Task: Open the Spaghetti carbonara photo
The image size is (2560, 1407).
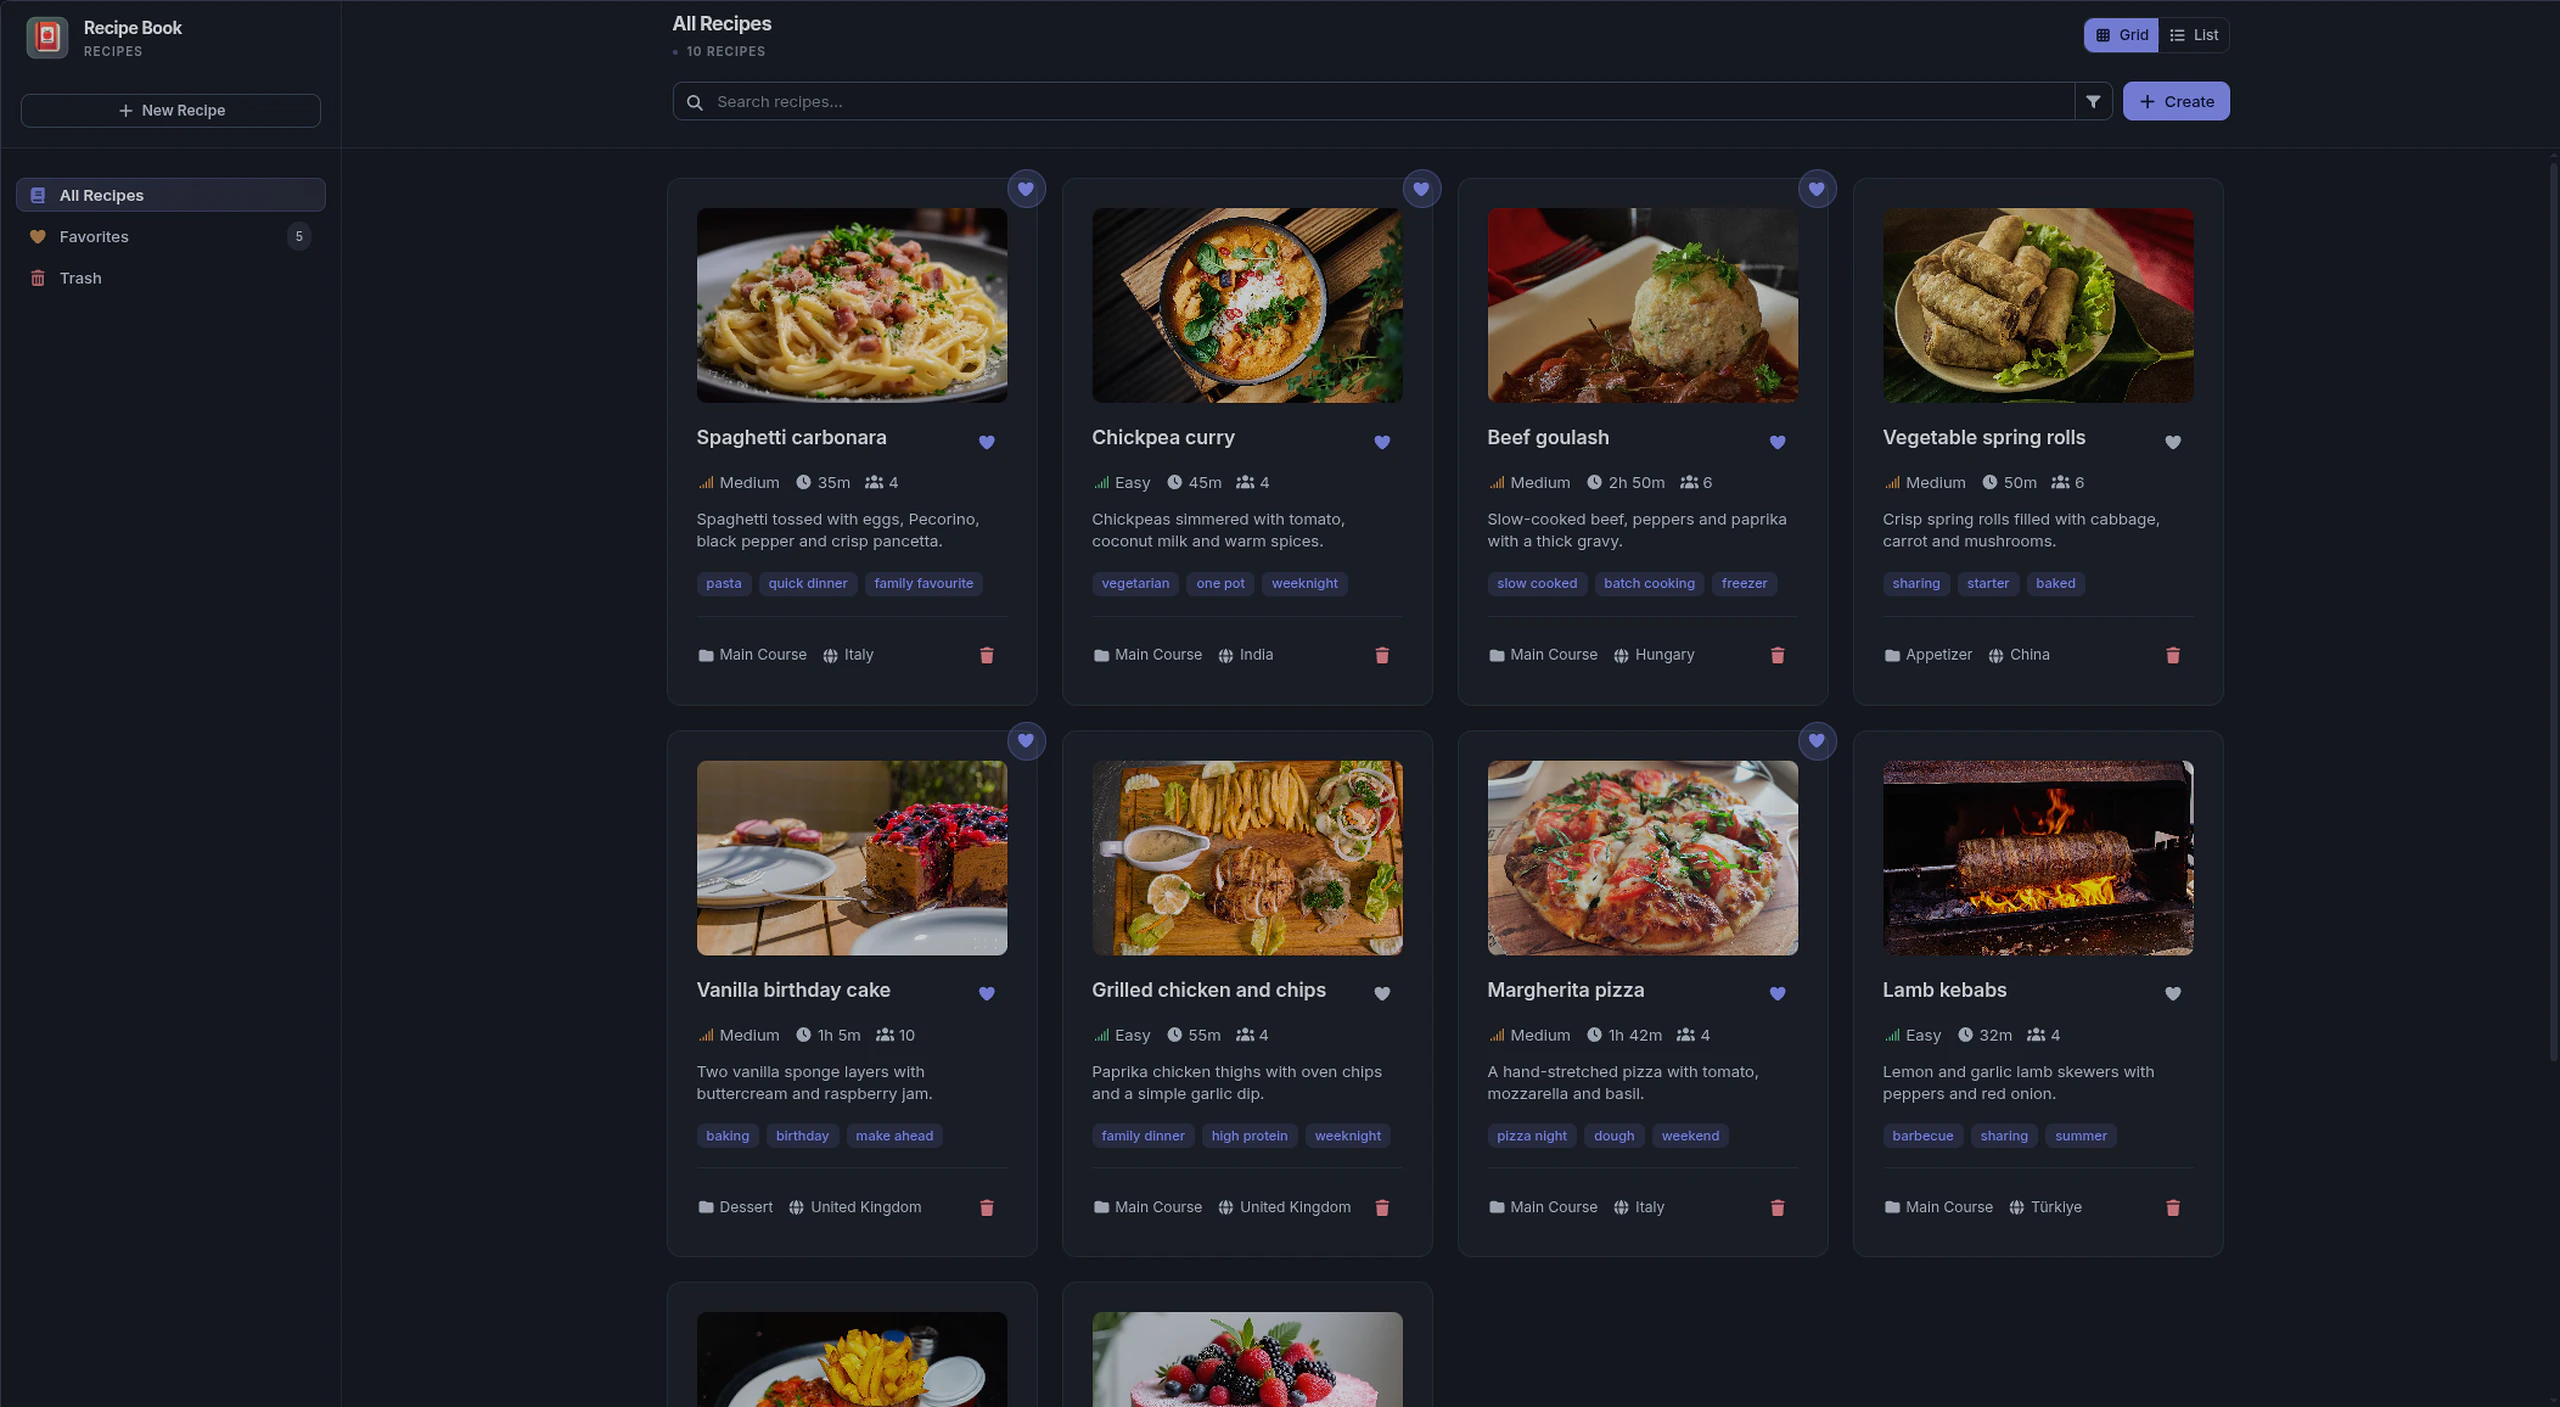Action: 852,305
